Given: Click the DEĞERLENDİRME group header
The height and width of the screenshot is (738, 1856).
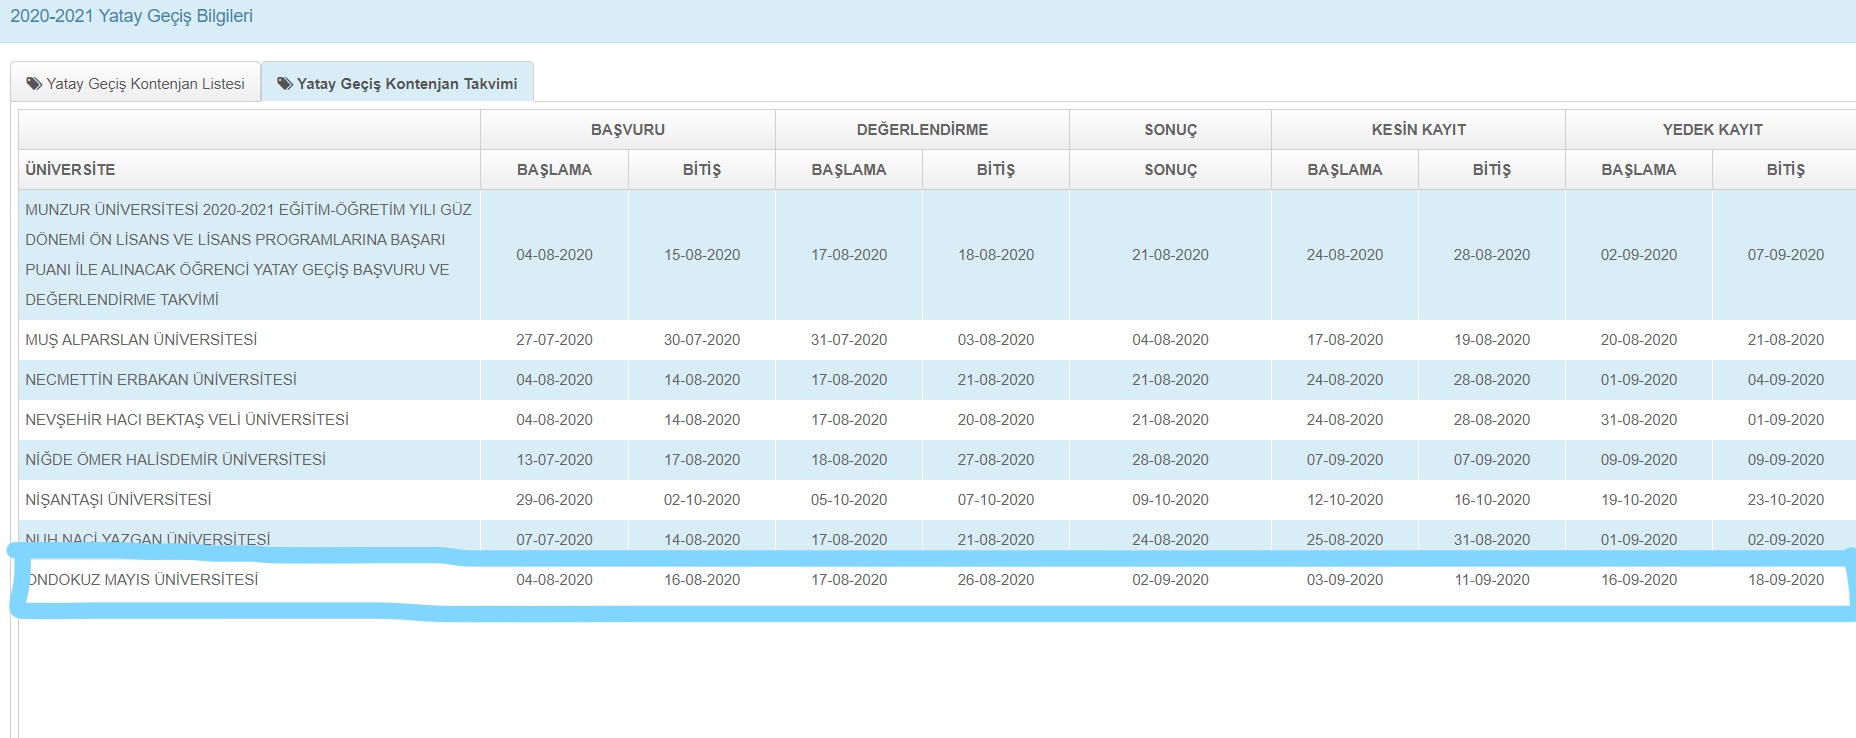Looking at the screenshot, I should (922, 130).
